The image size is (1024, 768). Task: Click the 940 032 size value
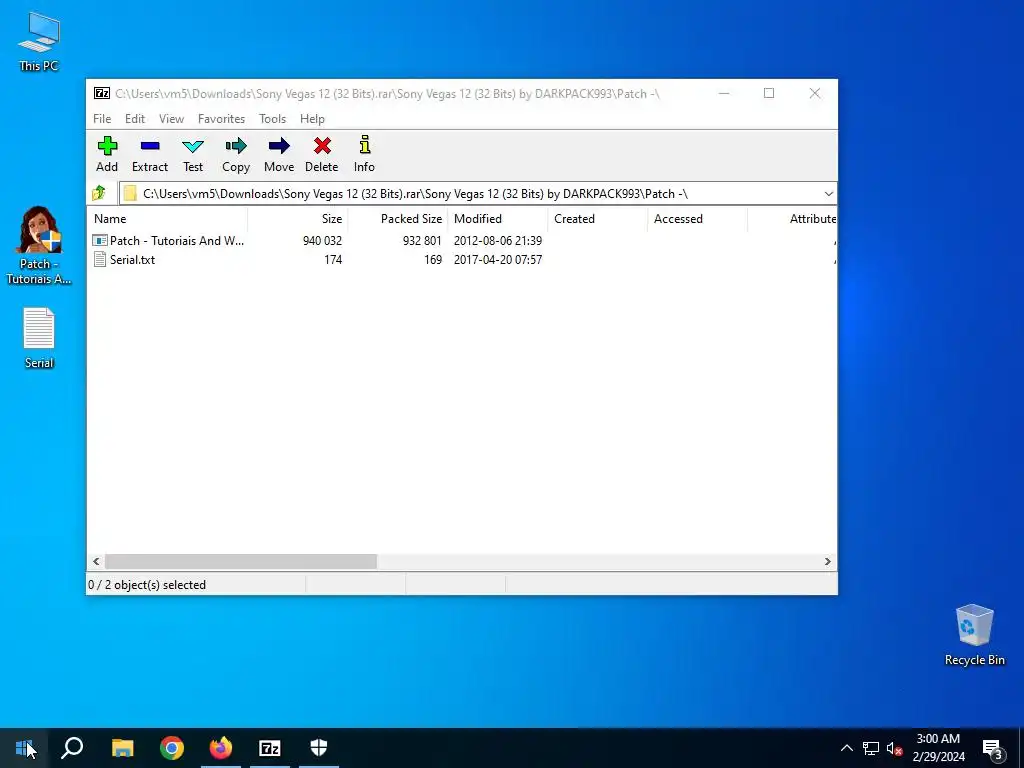(322, 241)
